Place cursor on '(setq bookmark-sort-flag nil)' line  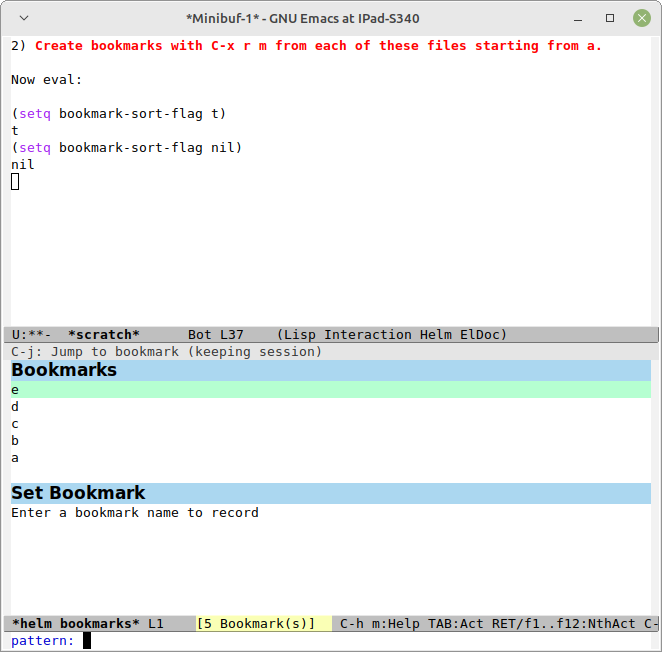[x=127, y=147]
